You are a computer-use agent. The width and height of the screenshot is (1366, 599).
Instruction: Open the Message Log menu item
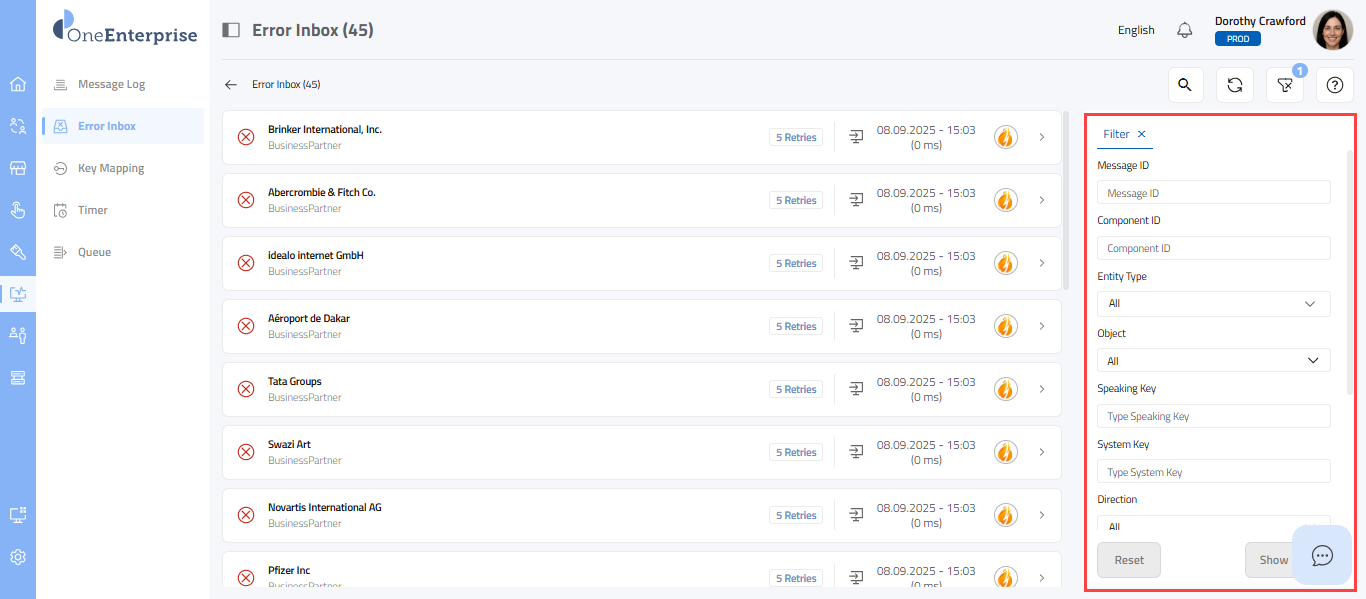pos(111,84)
